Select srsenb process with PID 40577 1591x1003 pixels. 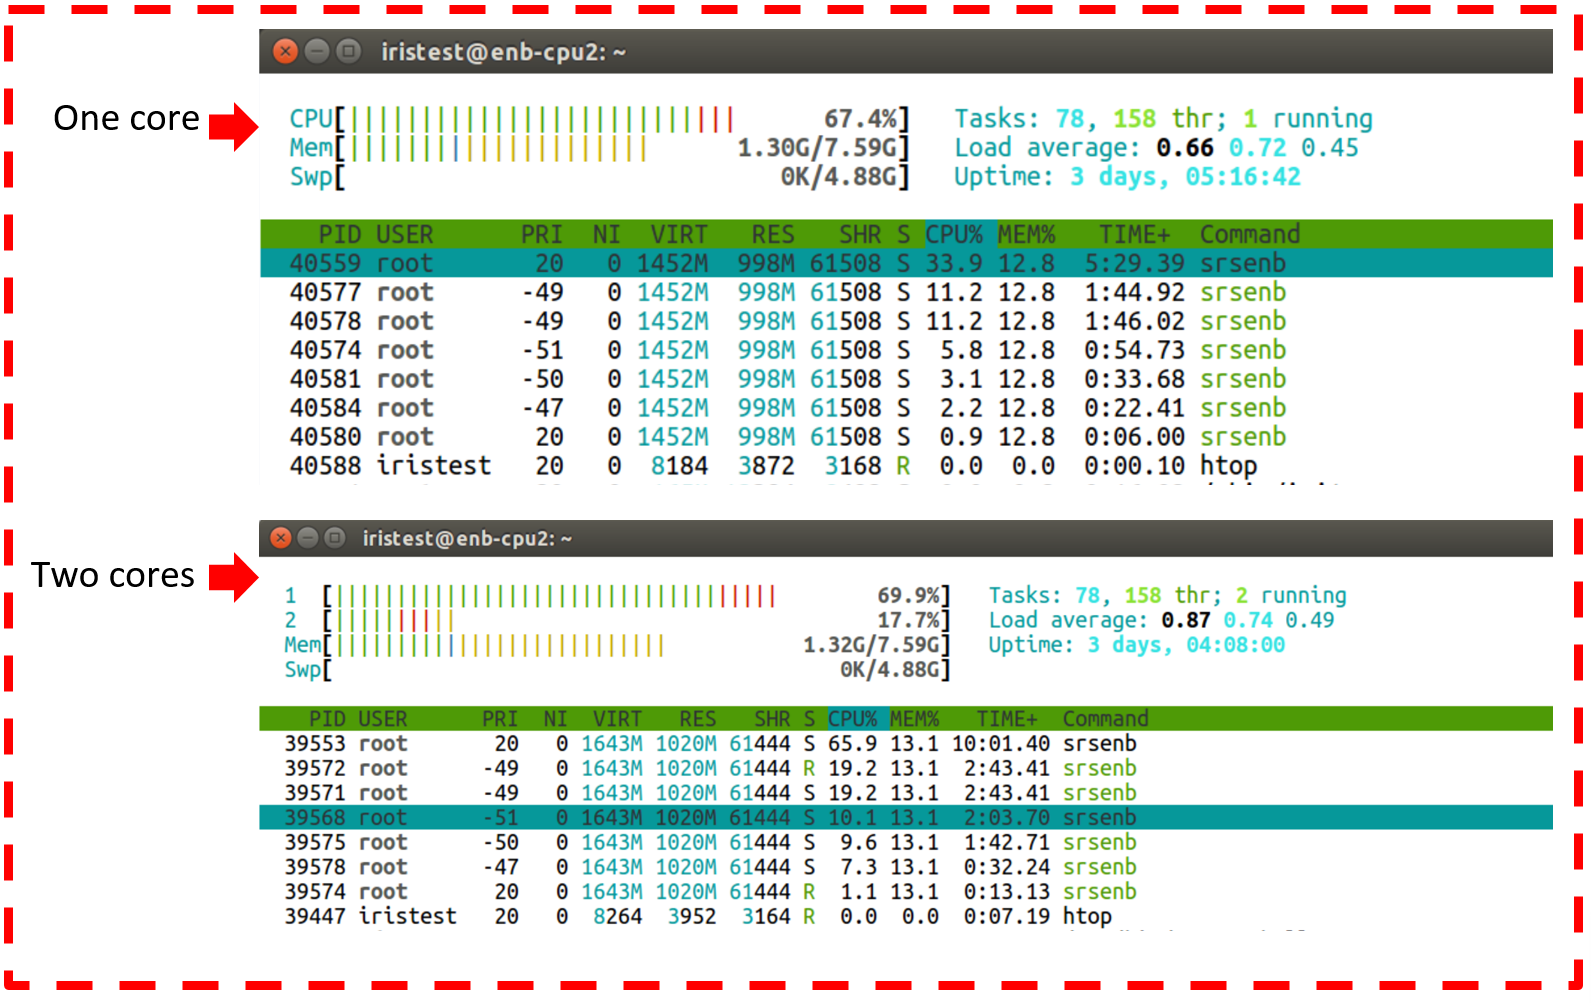[x=906, y=292]
